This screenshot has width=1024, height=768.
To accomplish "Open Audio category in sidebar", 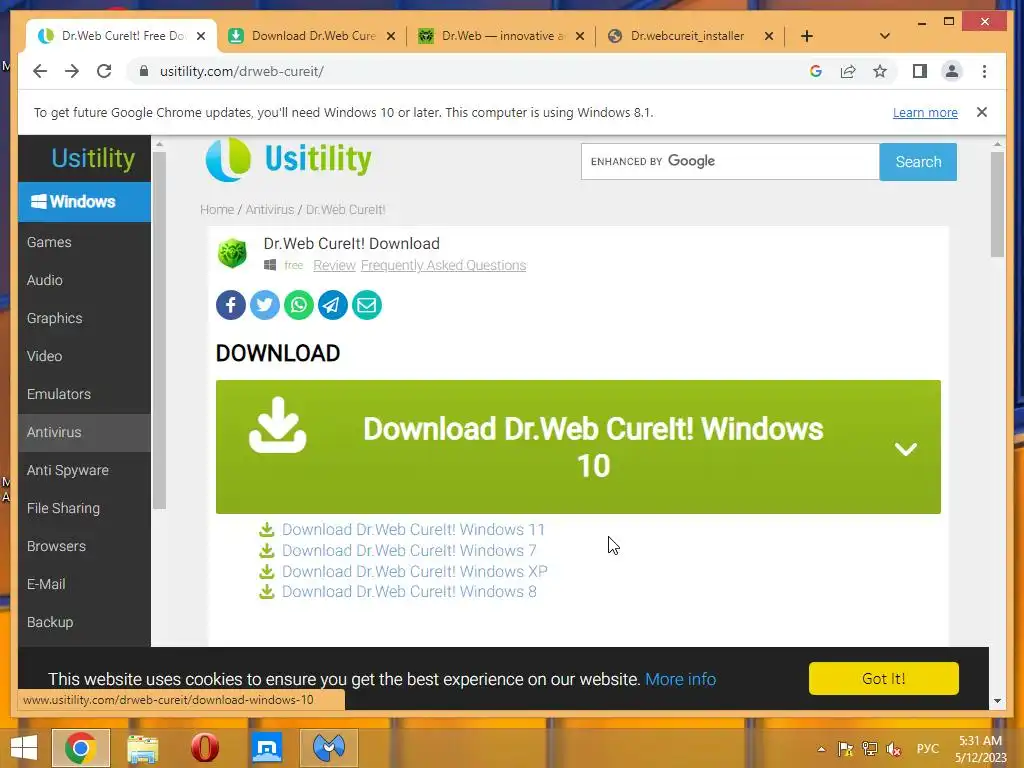I will (84, 280).
